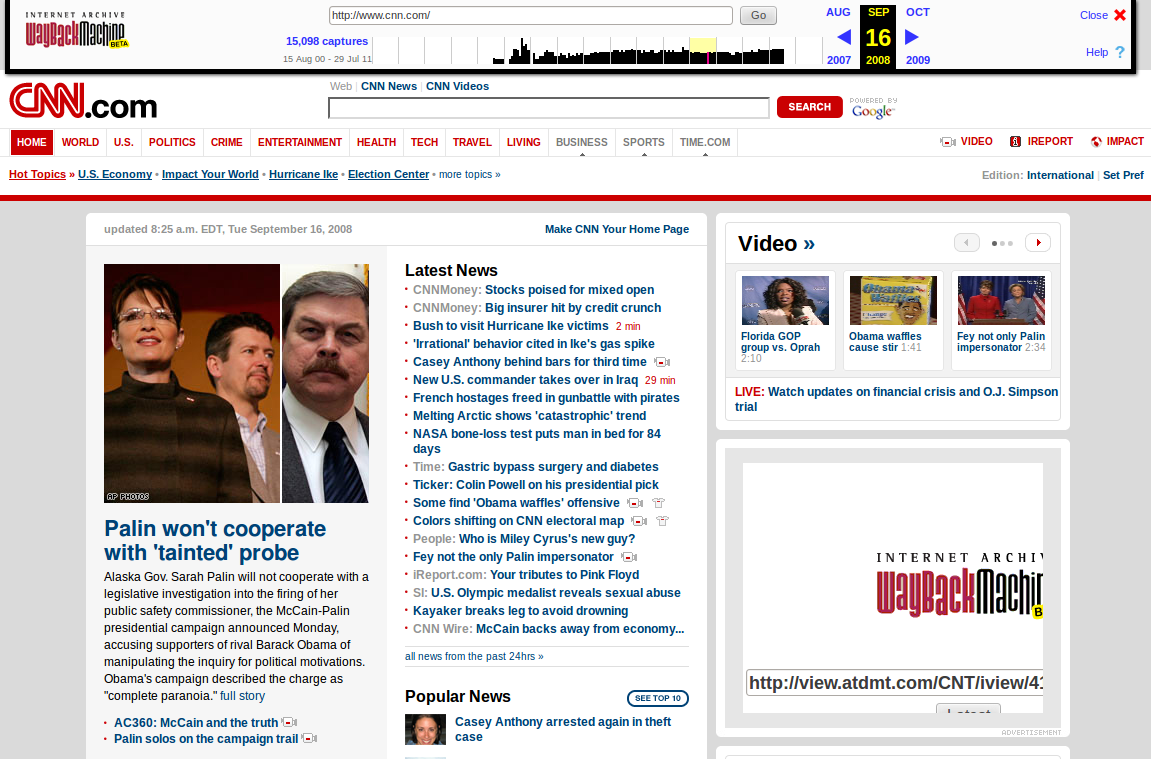Viewport: 1151px width, 759px height.
Task: Play Obama waffles cause stir video thumbnail
Action: click(x=893, y=300)
